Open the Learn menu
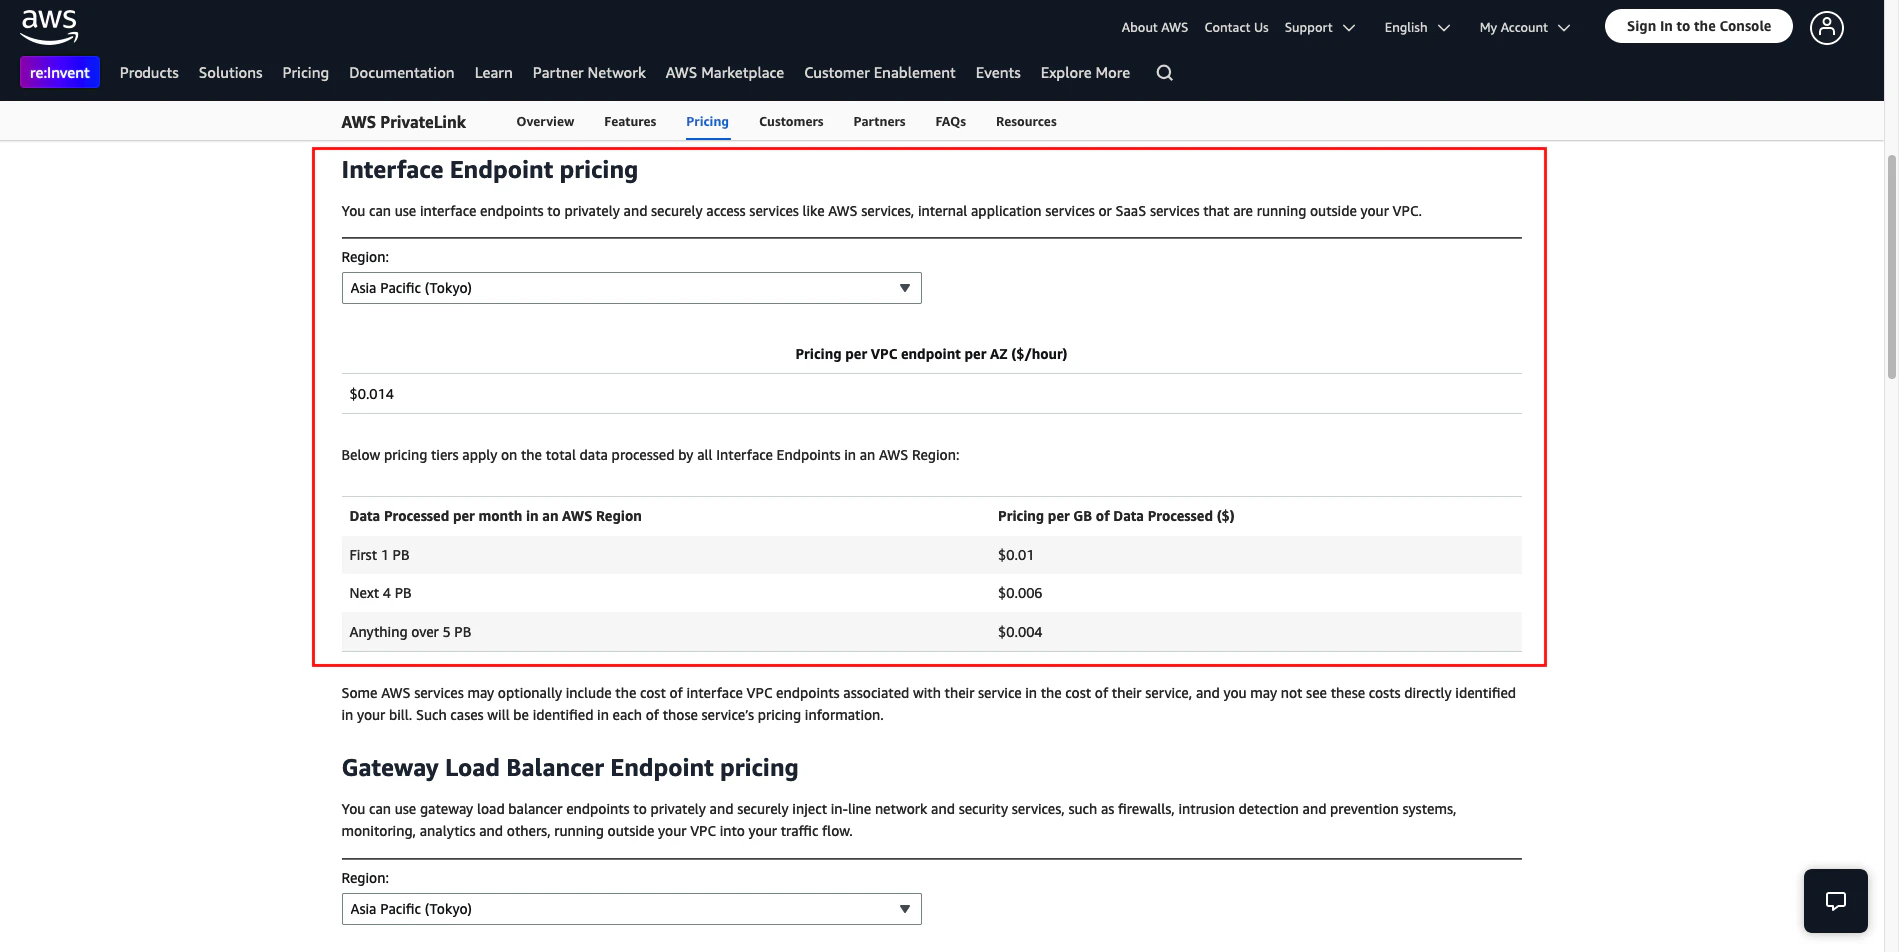 click(493, 73)
